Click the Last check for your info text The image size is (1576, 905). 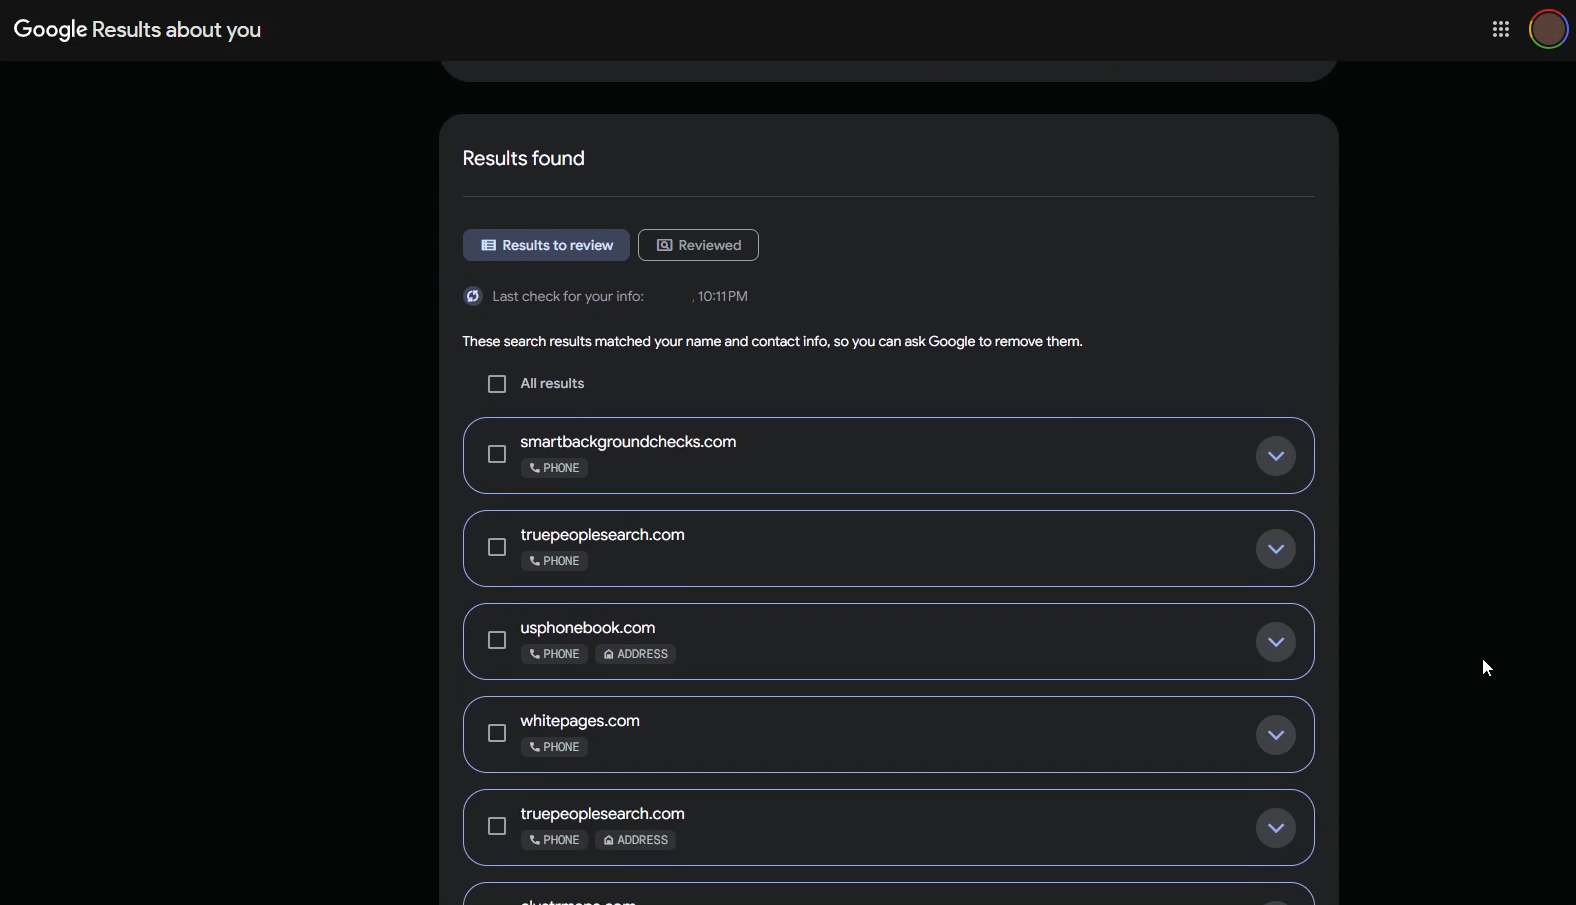[x=568, y=296]
